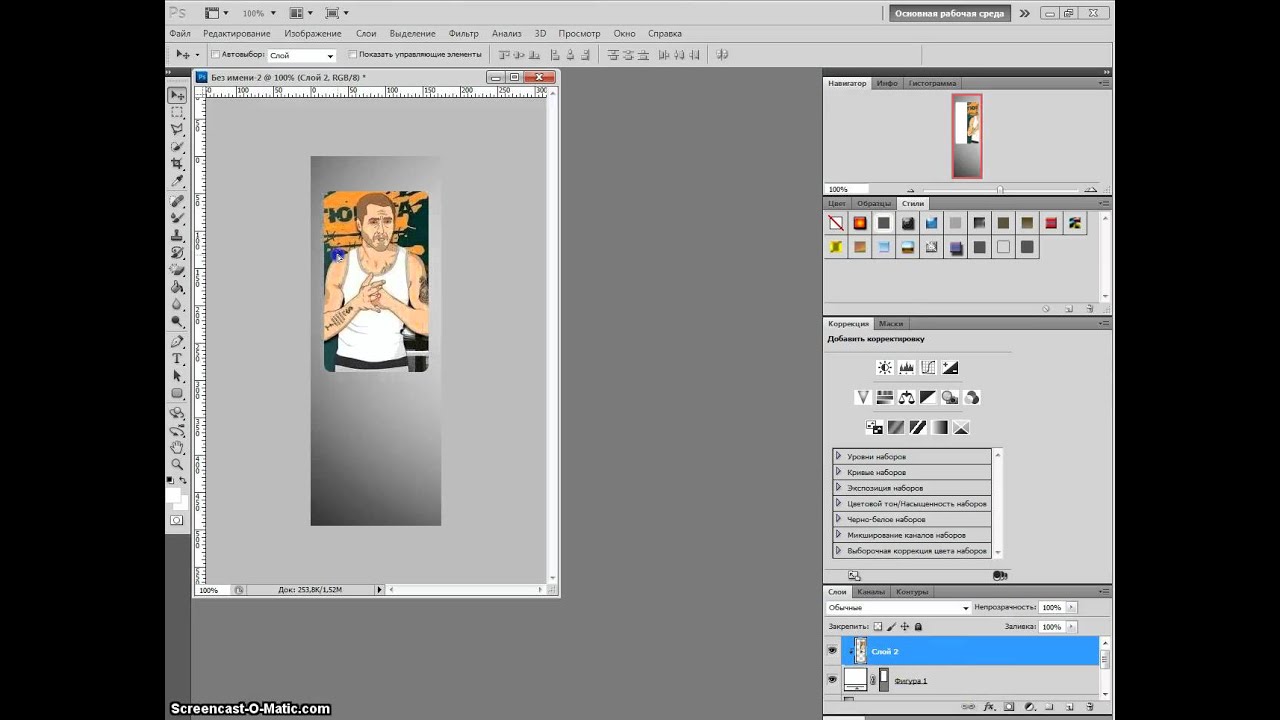Select the Healing Brush tool
The height and width of the screenshot is (720, 1280).
(x=177, y=201)
